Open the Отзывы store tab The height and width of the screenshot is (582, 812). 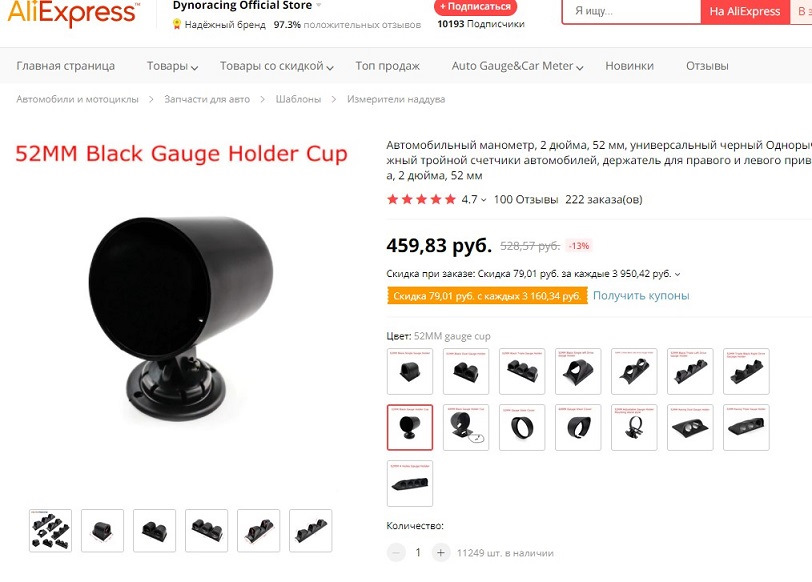click(x=707, y=66)
